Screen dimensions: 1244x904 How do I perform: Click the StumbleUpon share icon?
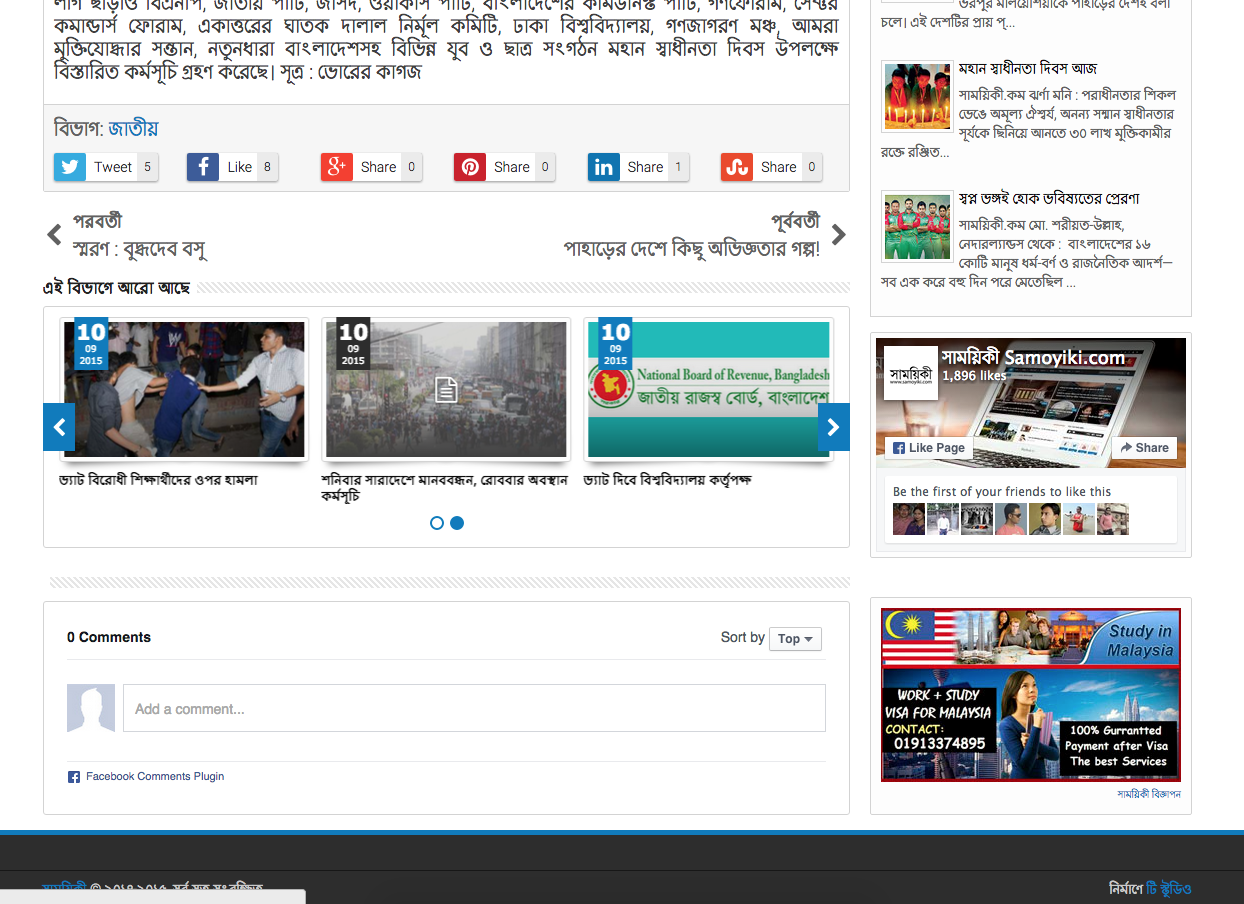(737, 167)
